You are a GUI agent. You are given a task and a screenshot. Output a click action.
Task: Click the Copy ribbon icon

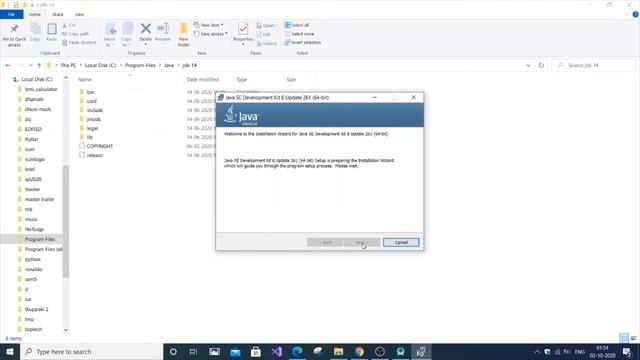[35, 33]
